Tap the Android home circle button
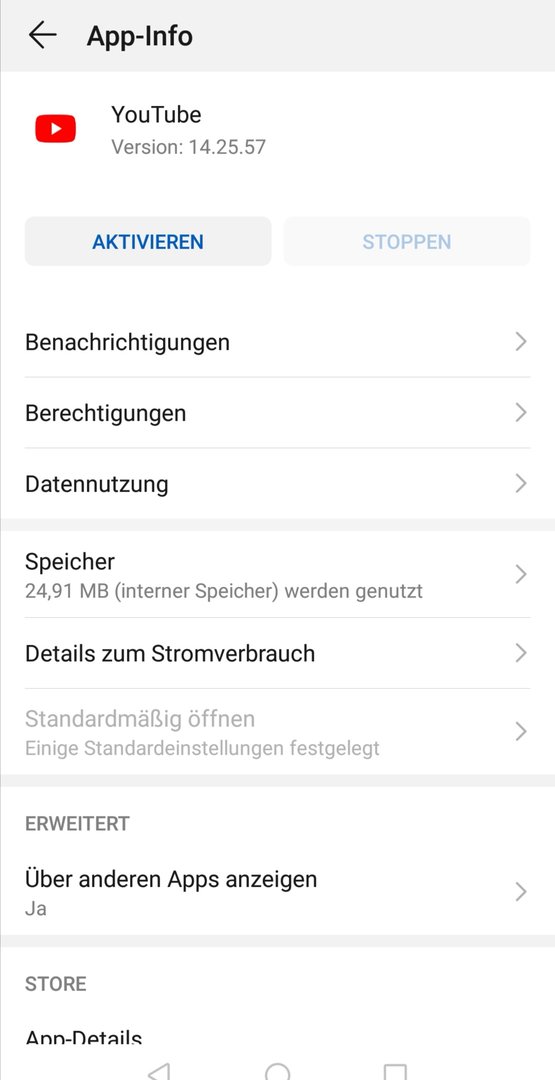 (x=278, y=1071)
